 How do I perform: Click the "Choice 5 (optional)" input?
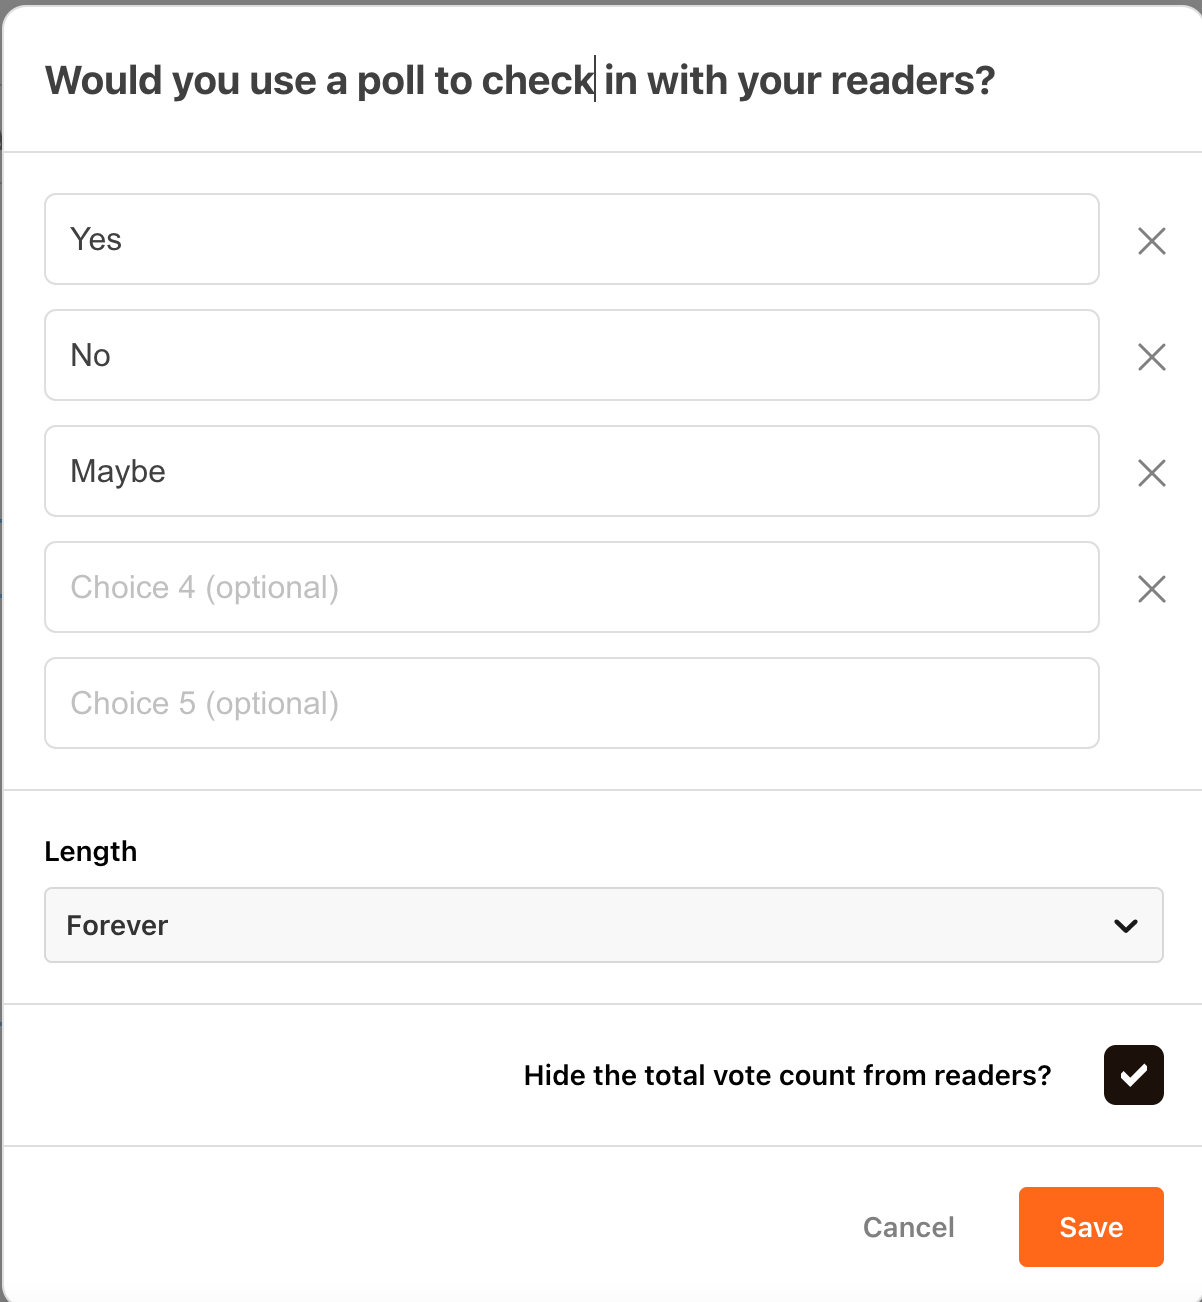(571, 703)
